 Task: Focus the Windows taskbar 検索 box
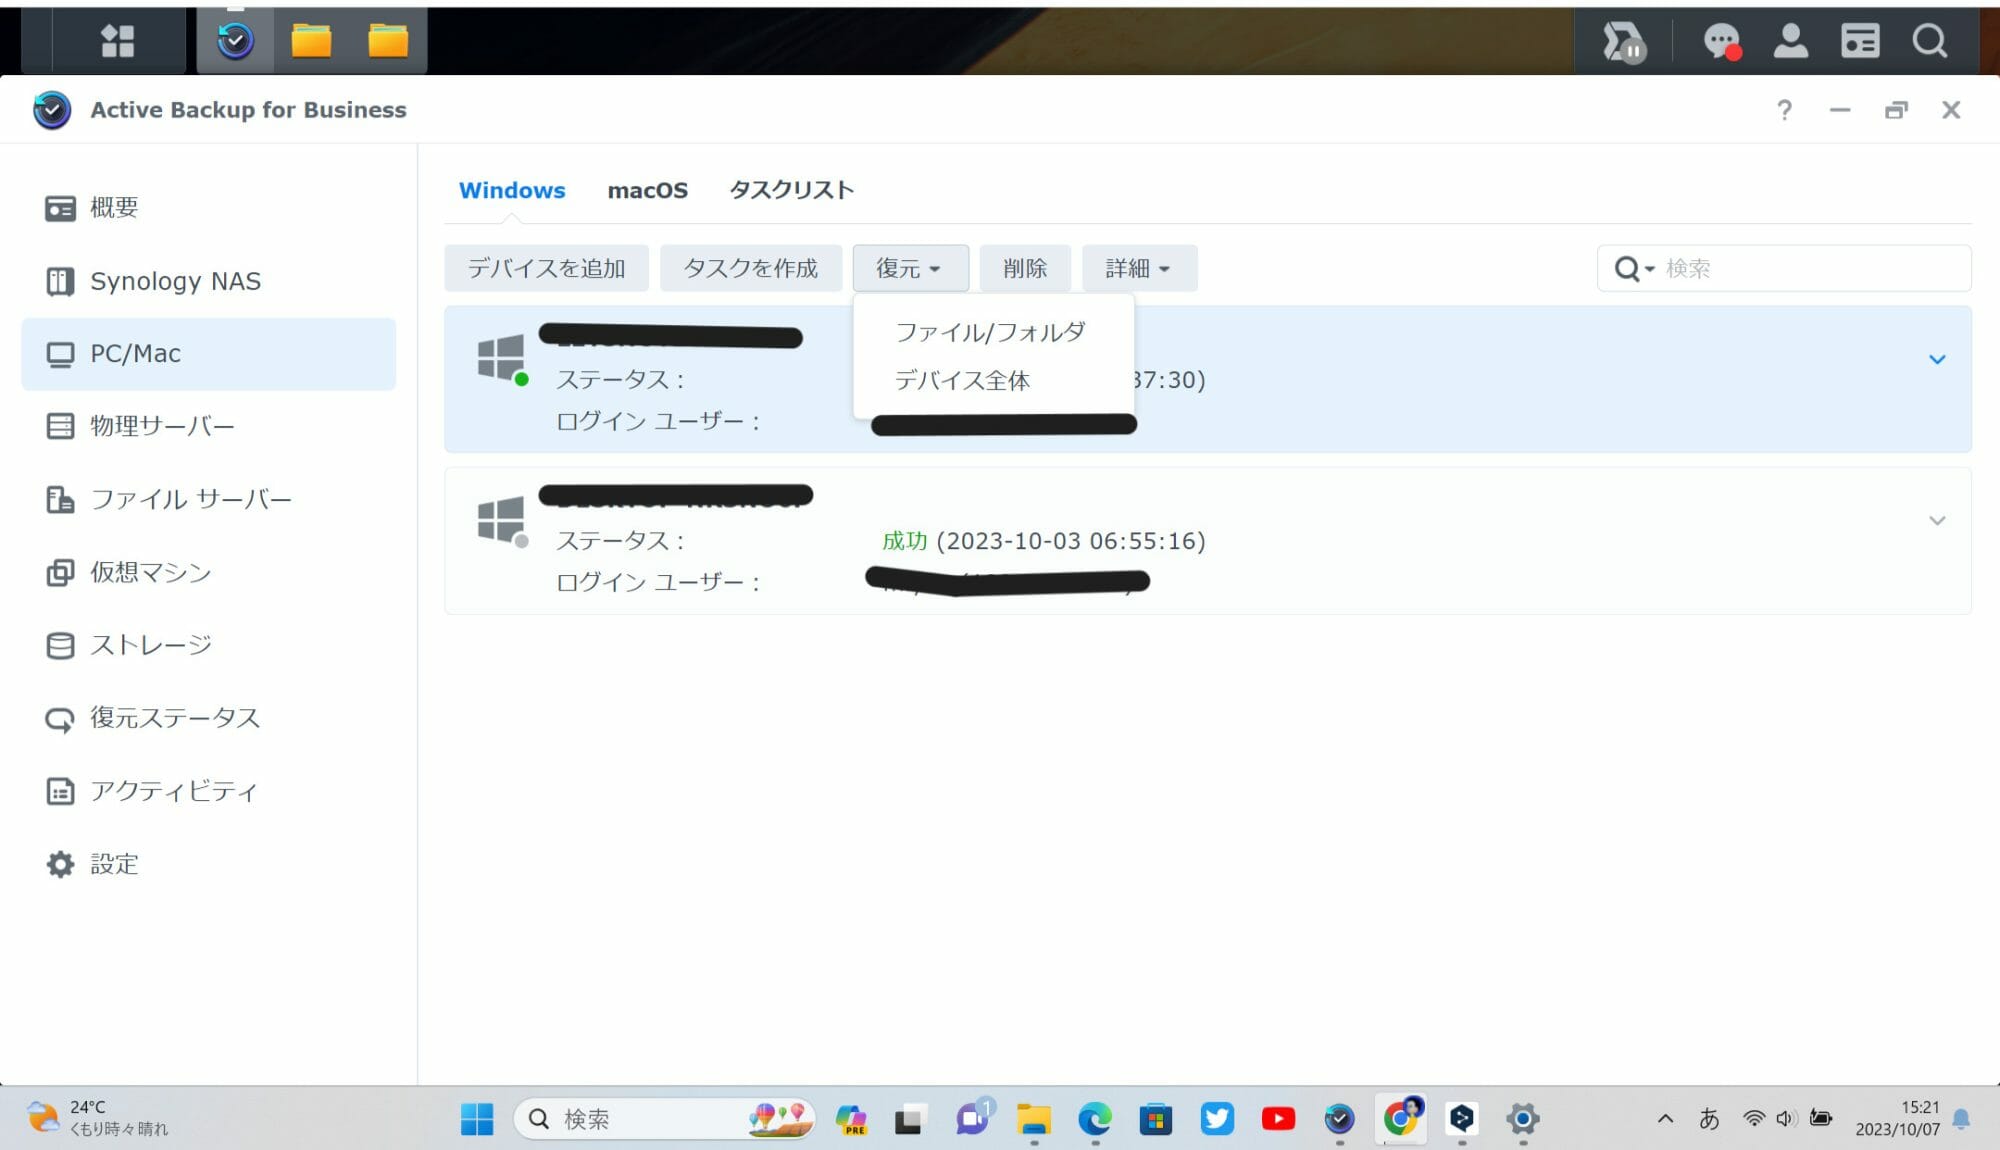click(x=664, y=1119)
